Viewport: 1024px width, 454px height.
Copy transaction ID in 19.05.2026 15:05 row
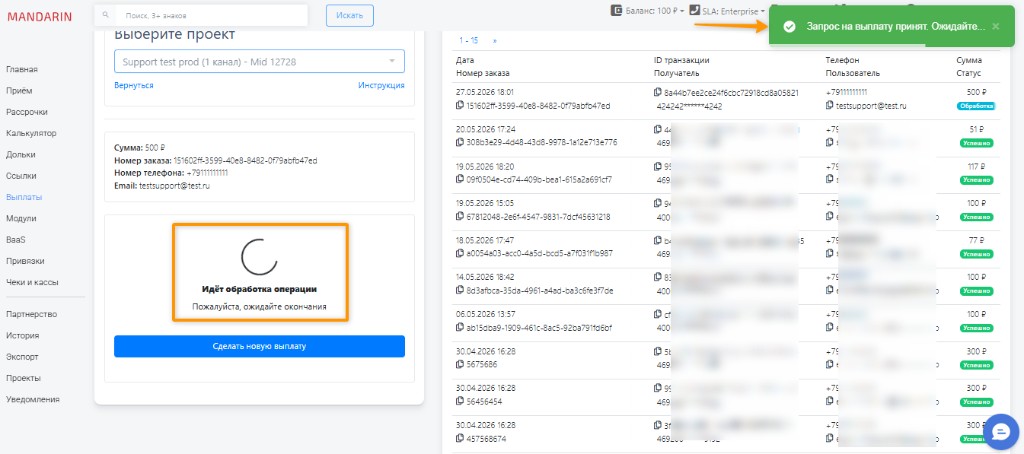658,203
